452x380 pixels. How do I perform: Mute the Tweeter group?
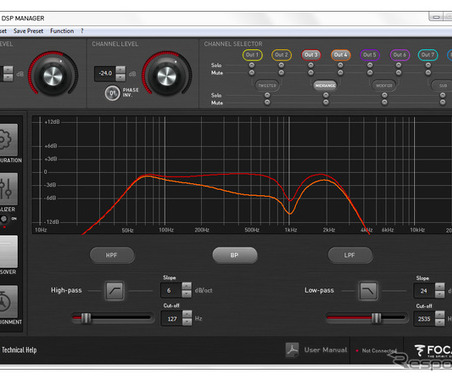coord(267,102)
